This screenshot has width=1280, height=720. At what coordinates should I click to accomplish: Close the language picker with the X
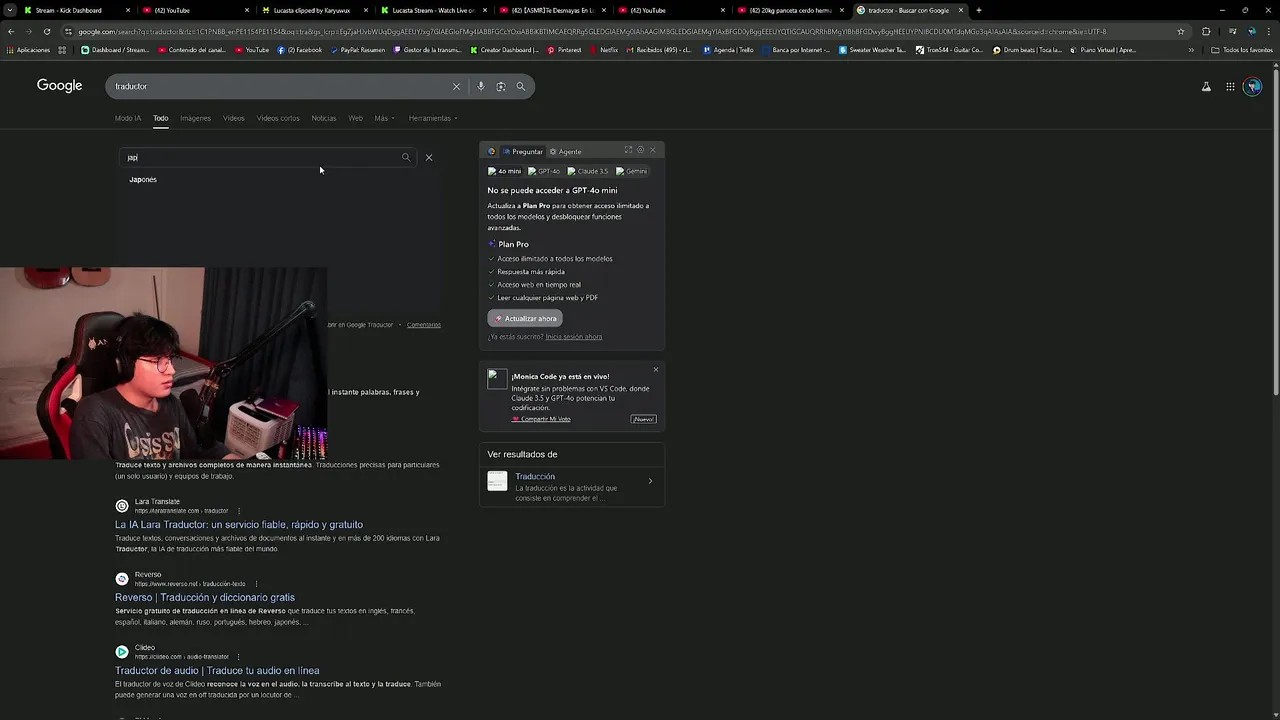tap(429, 157)
